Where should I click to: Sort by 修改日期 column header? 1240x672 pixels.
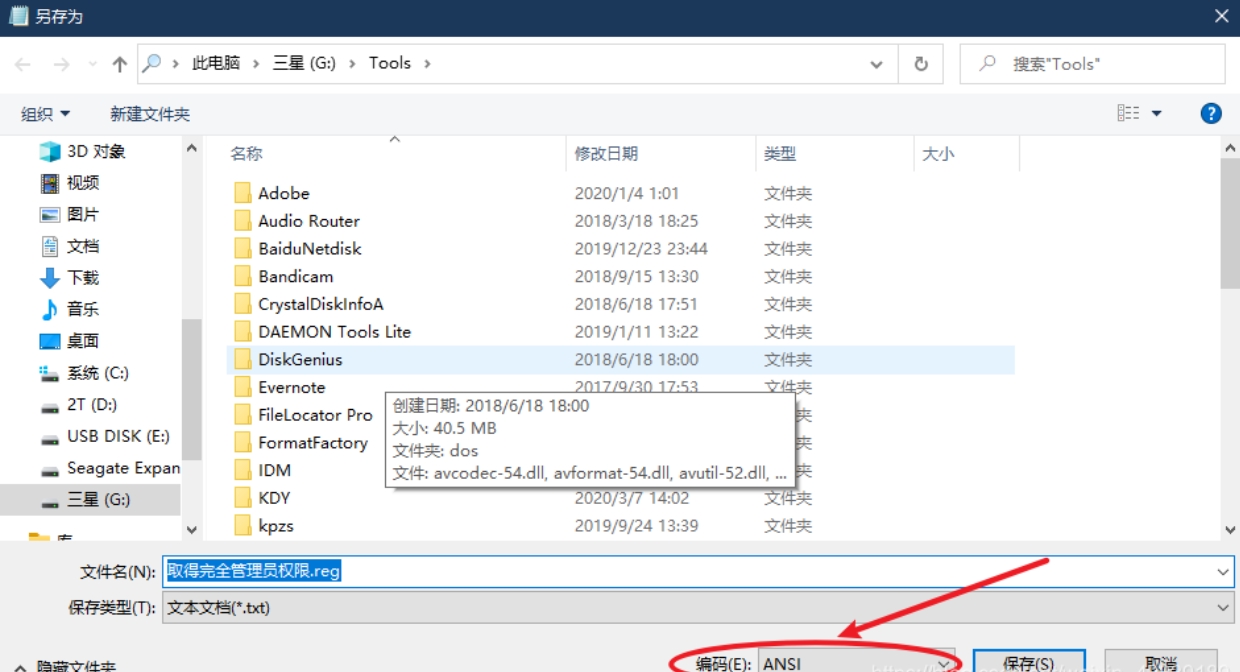(x=606, y=154)
